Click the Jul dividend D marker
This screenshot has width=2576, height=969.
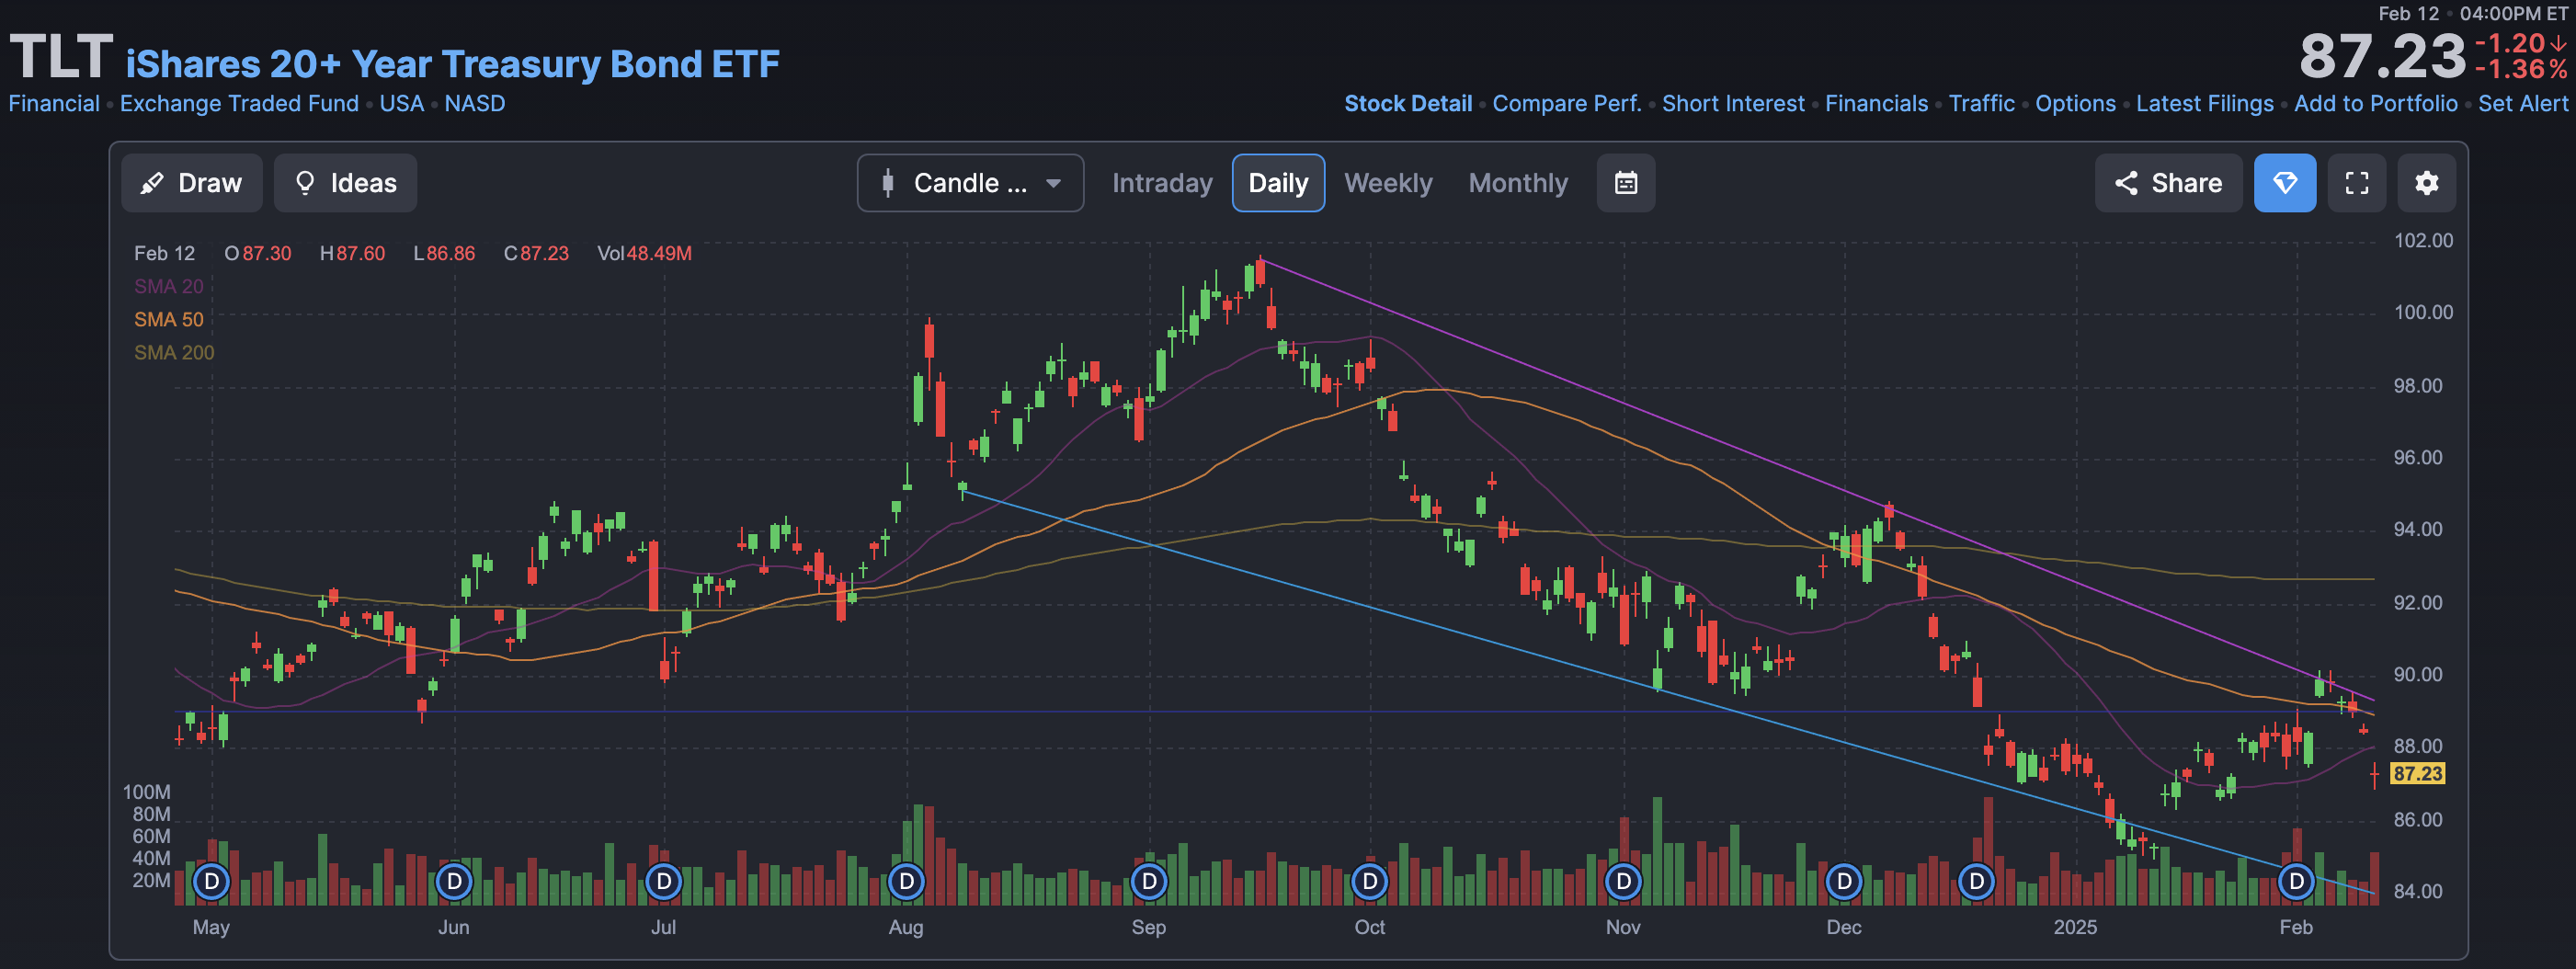pos(664,882)
